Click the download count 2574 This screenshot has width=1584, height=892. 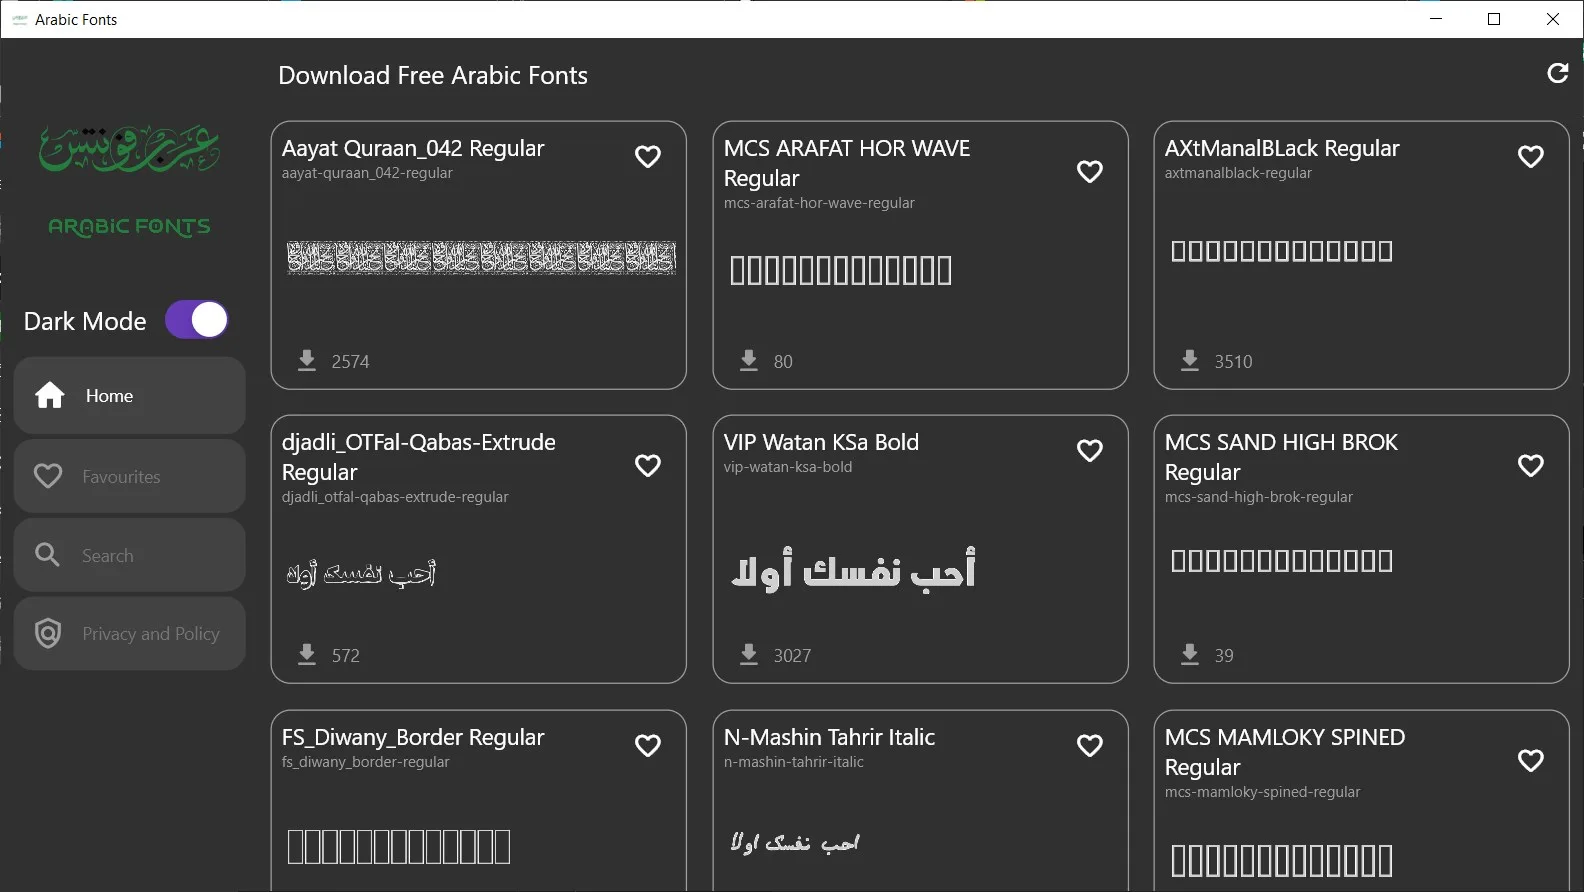click(351, 362)
